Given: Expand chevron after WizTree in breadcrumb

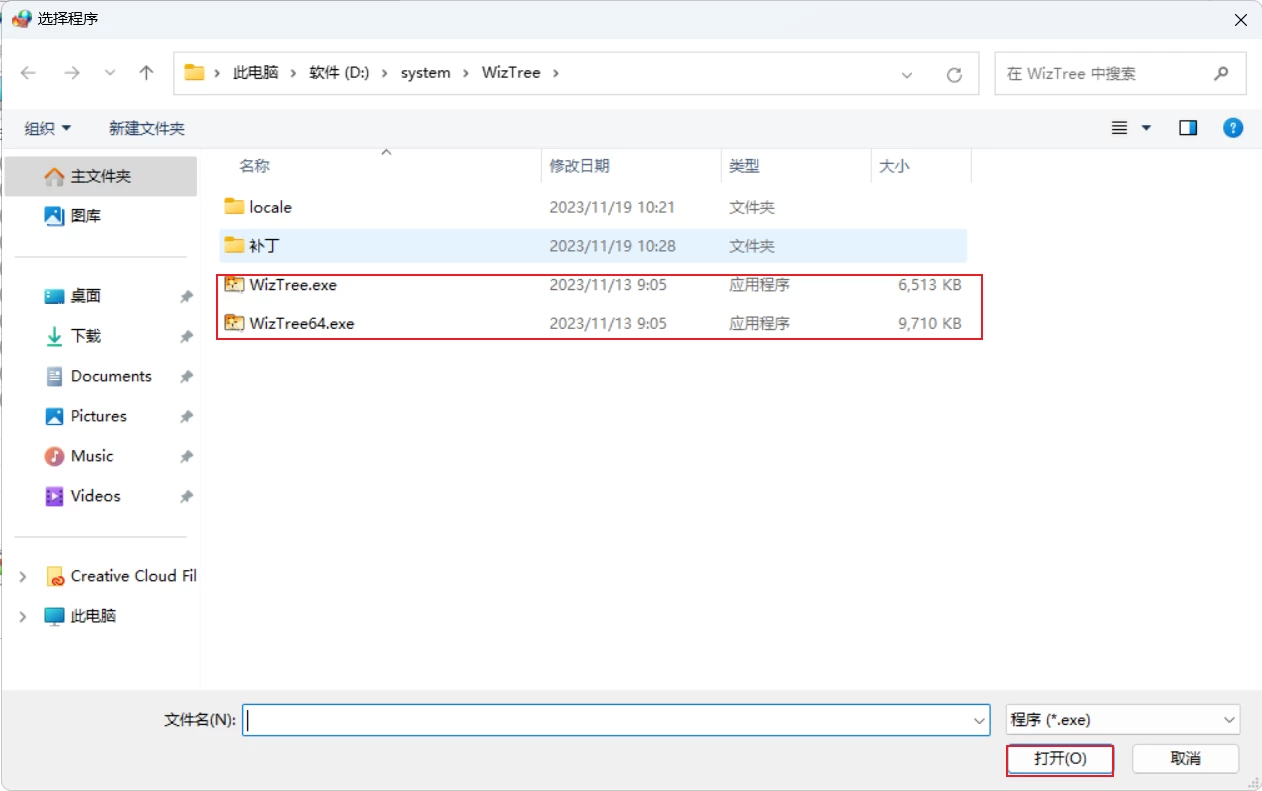Looking at the screenshot, I should coord(557,73).
